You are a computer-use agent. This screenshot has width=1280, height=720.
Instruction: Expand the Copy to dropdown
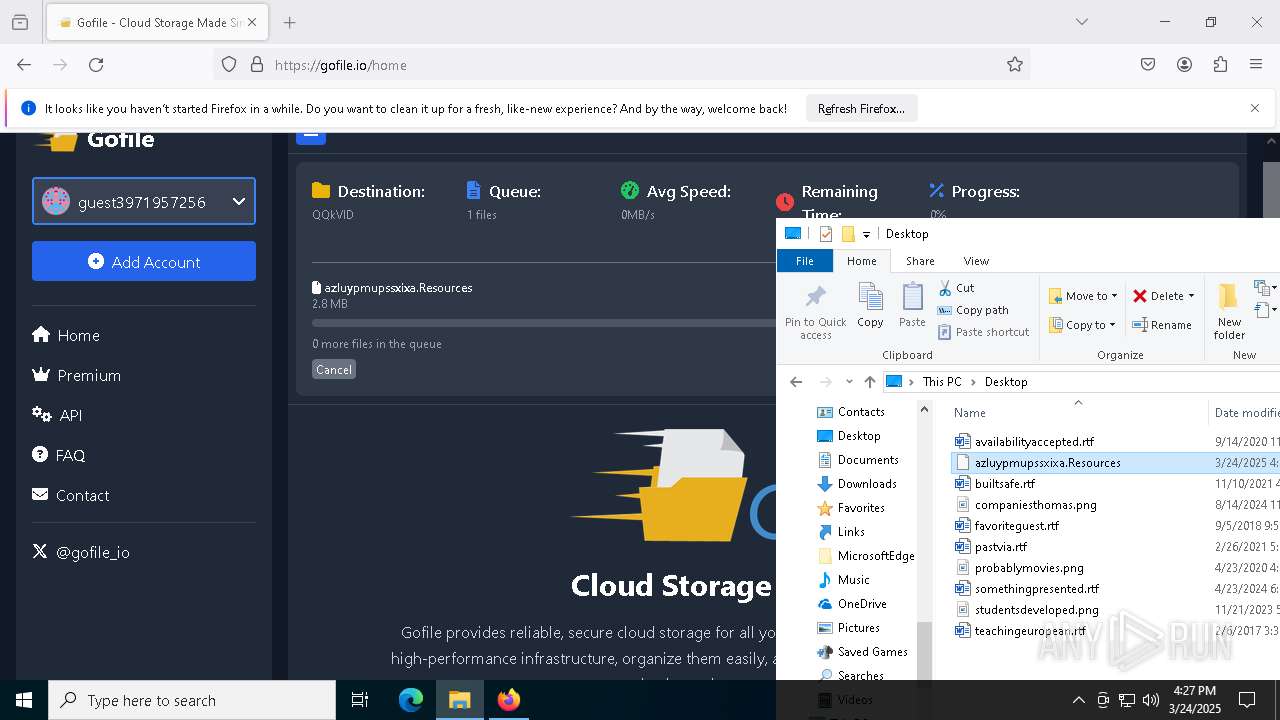[x=1083, y=325]
